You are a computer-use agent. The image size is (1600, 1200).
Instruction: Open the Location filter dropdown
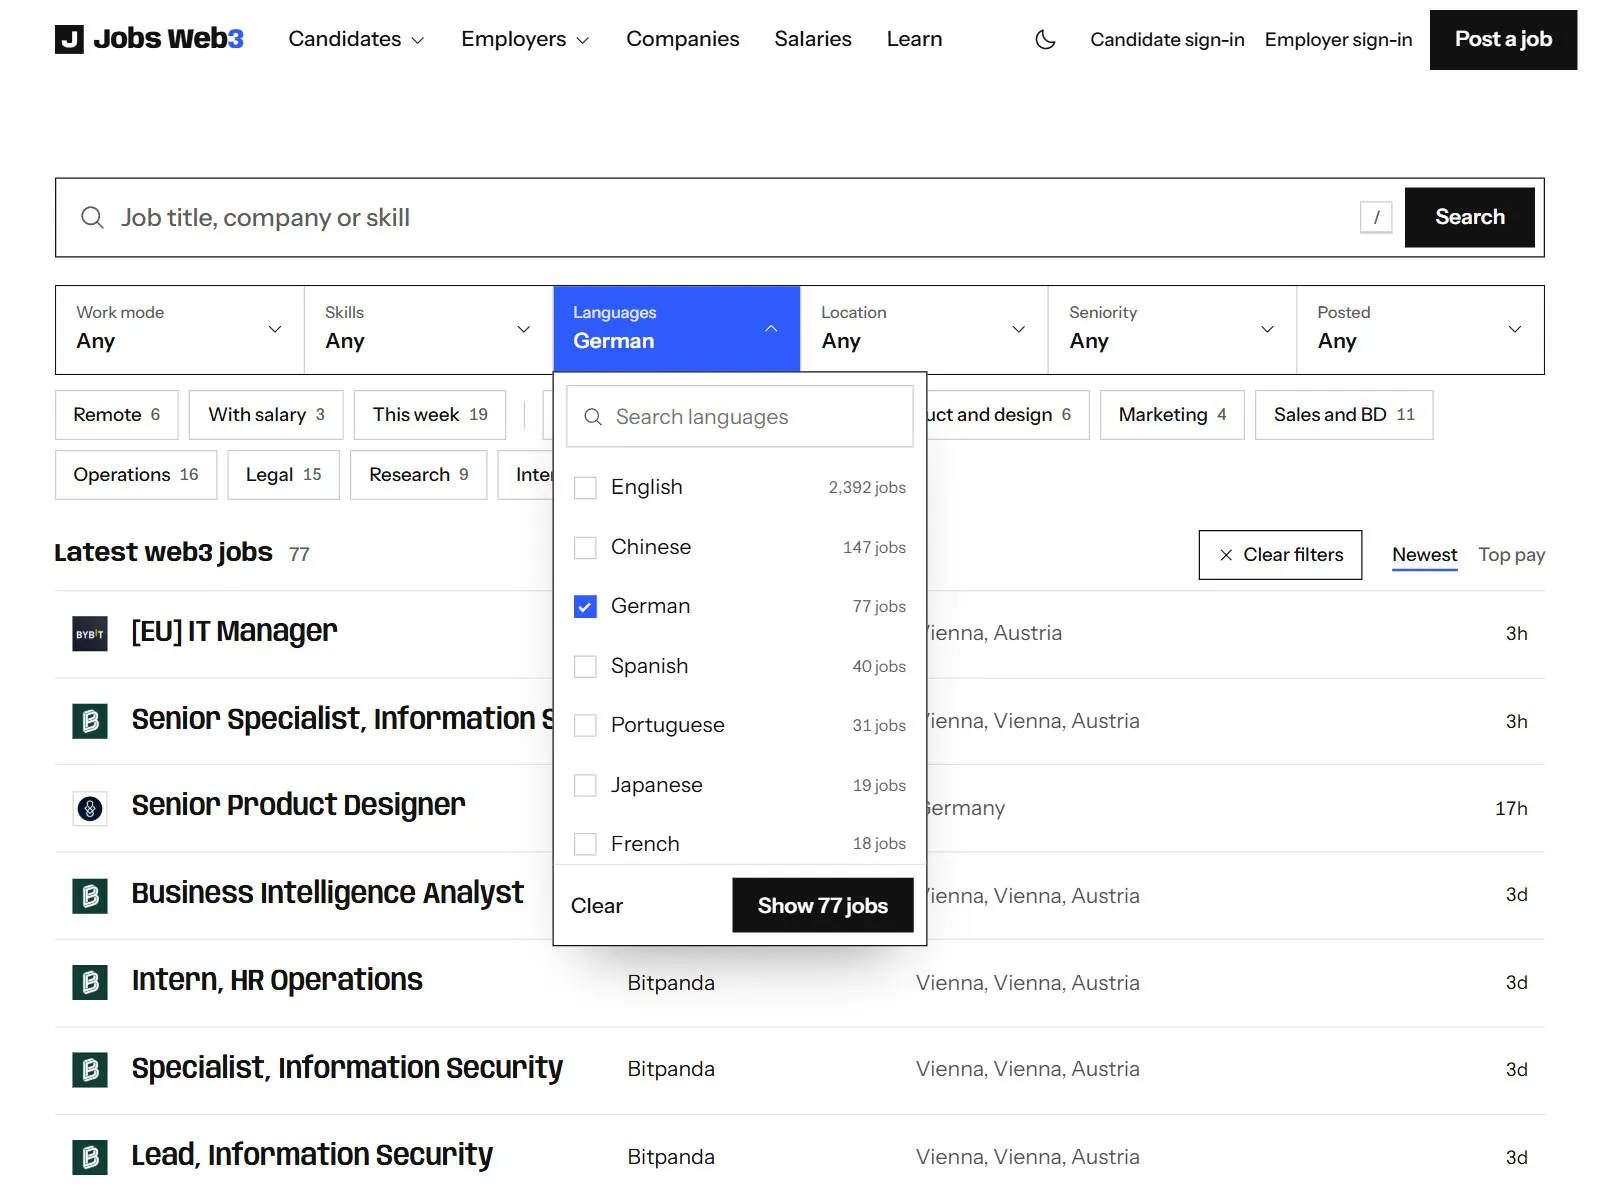tap(924, 329)
